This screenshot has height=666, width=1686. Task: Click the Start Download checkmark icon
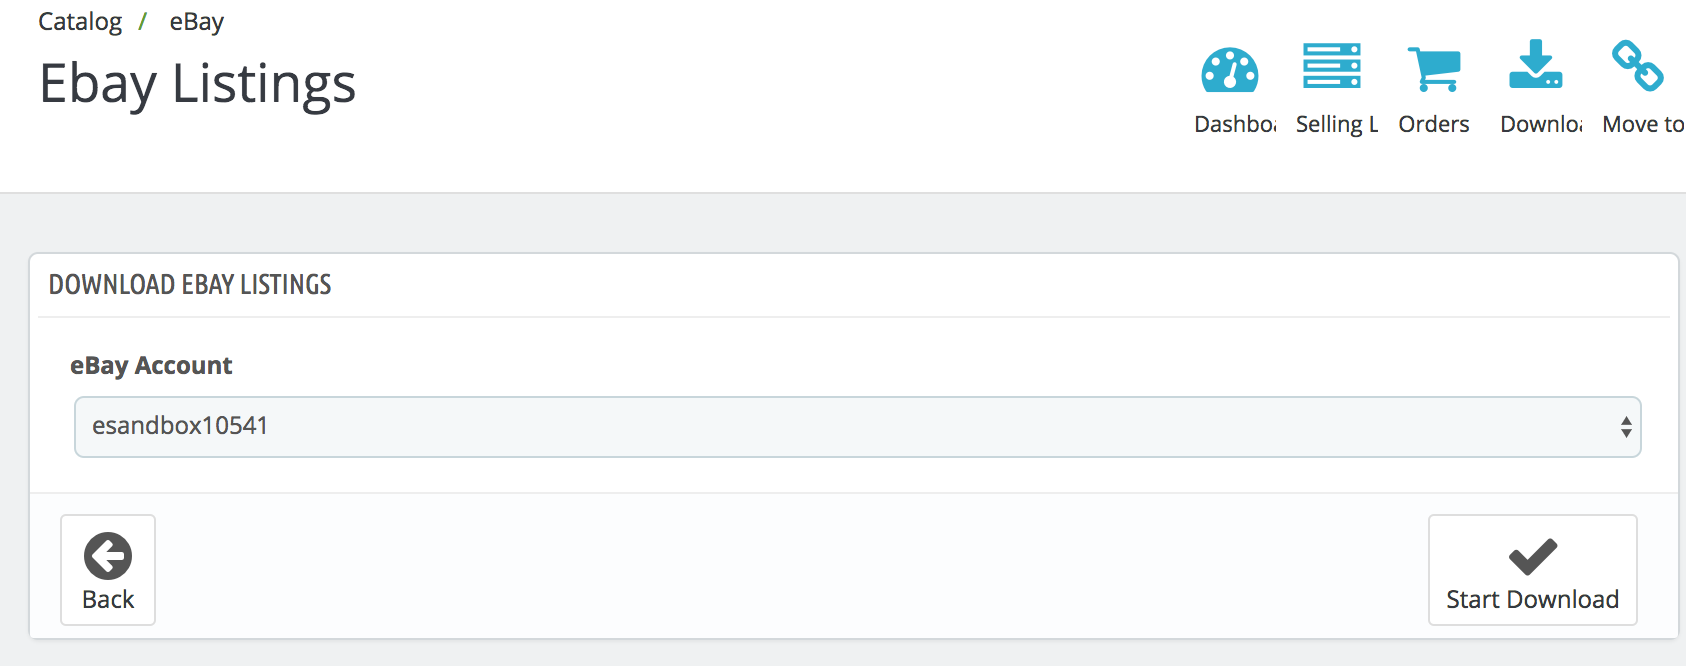(x=1533, y=557)
